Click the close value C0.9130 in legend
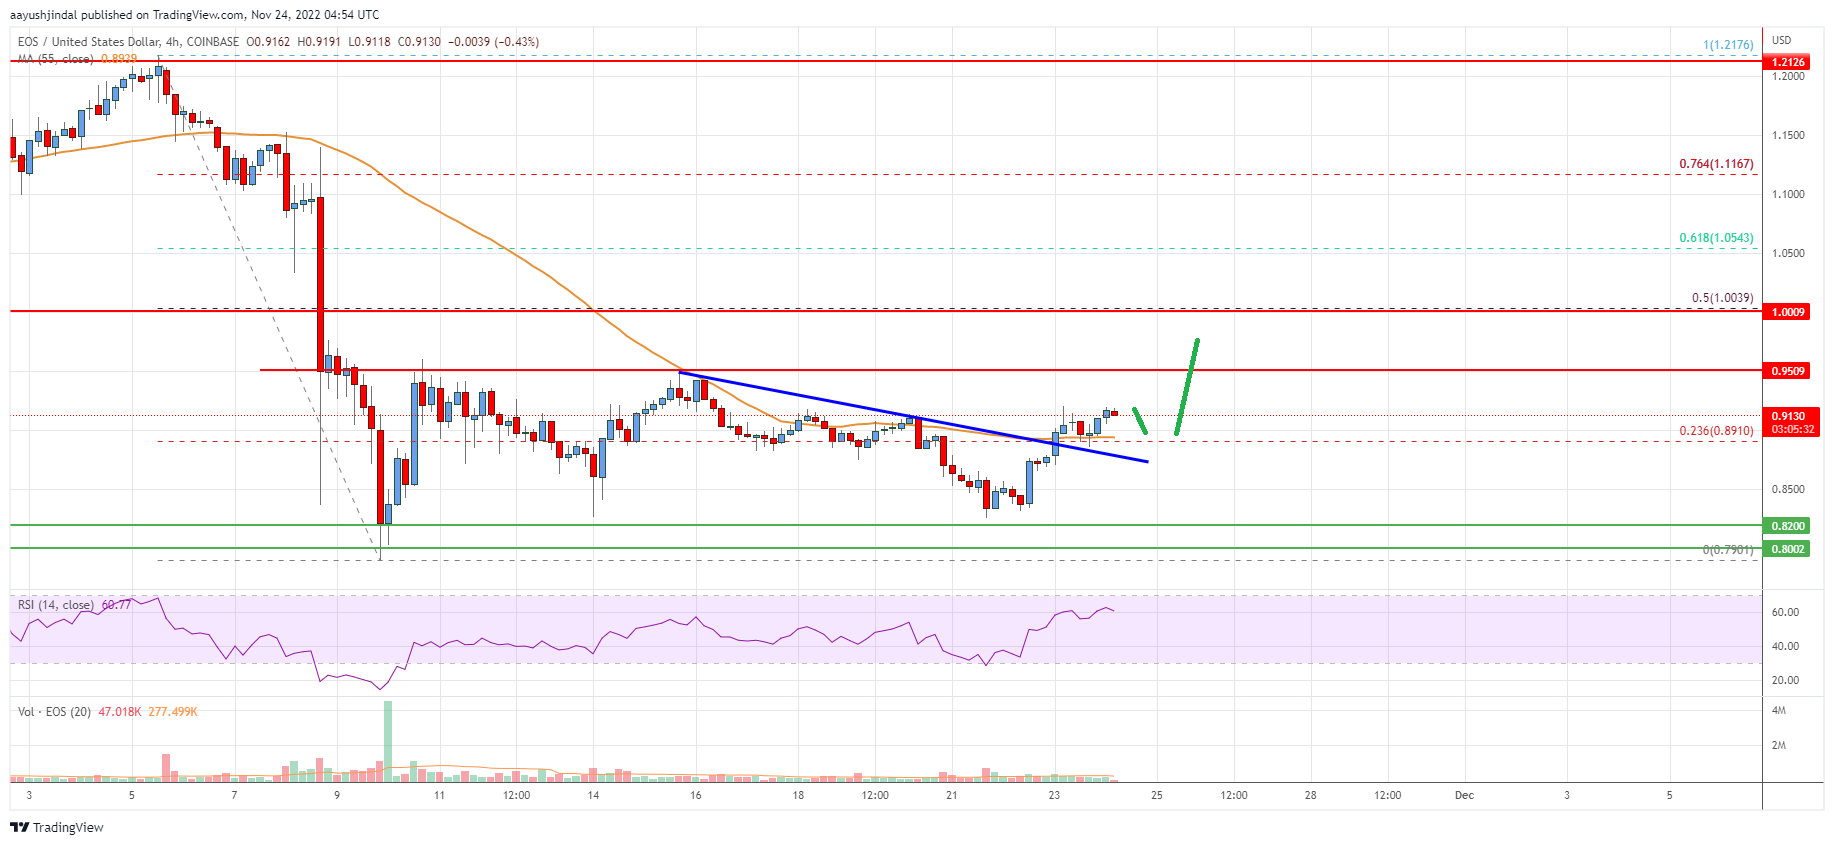Screen dimensions: 1834x845 tap(419, 42)
